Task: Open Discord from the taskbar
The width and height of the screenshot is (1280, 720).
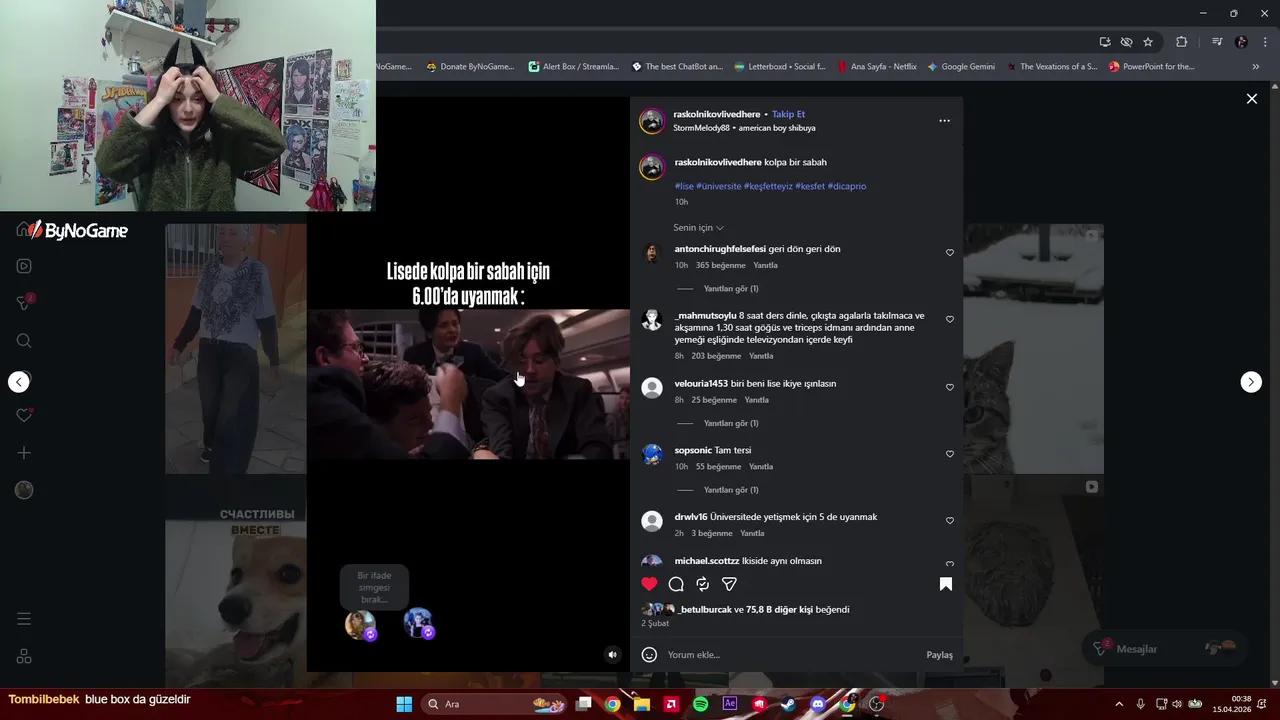Action: tap(818, 704)
